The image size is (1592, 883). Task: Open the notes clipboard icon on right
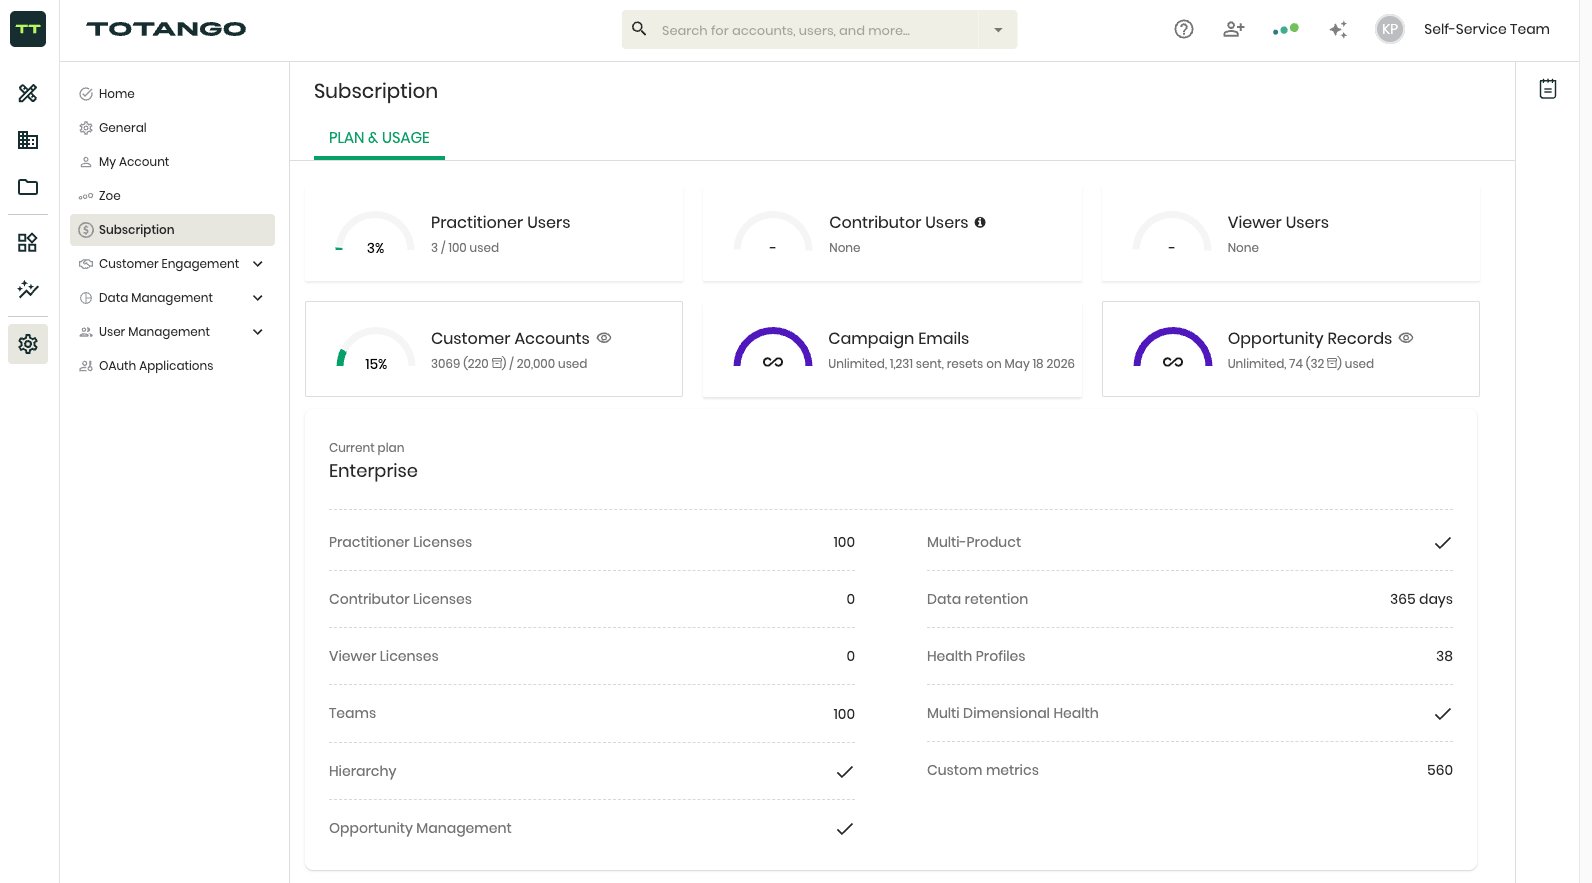[x=1548, y=89]
